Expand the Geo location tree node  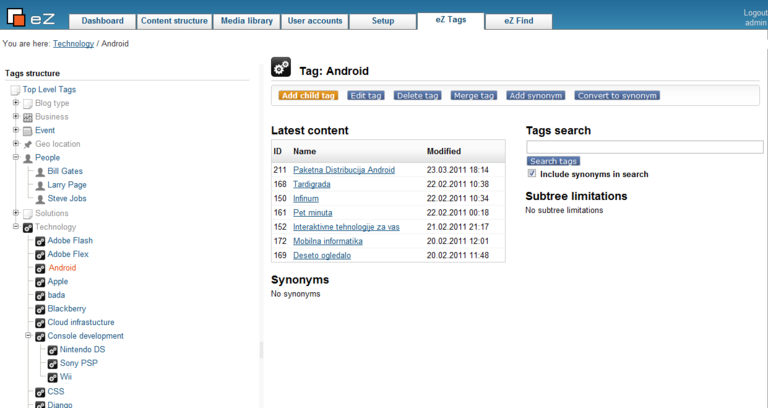coord(16,144)
